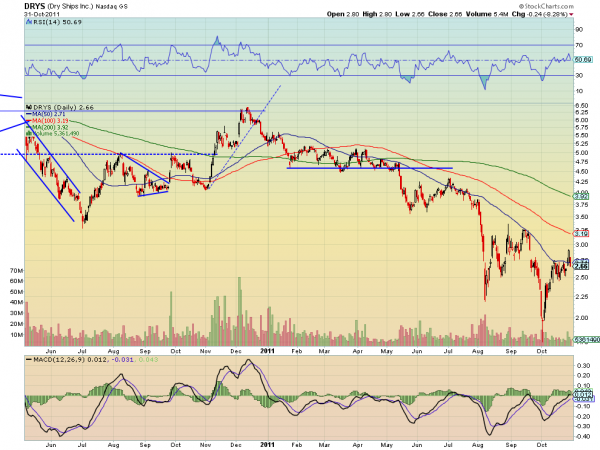Click the 'High 2.80' value
The width and height of the screenshot is (600, 450).
377,14
